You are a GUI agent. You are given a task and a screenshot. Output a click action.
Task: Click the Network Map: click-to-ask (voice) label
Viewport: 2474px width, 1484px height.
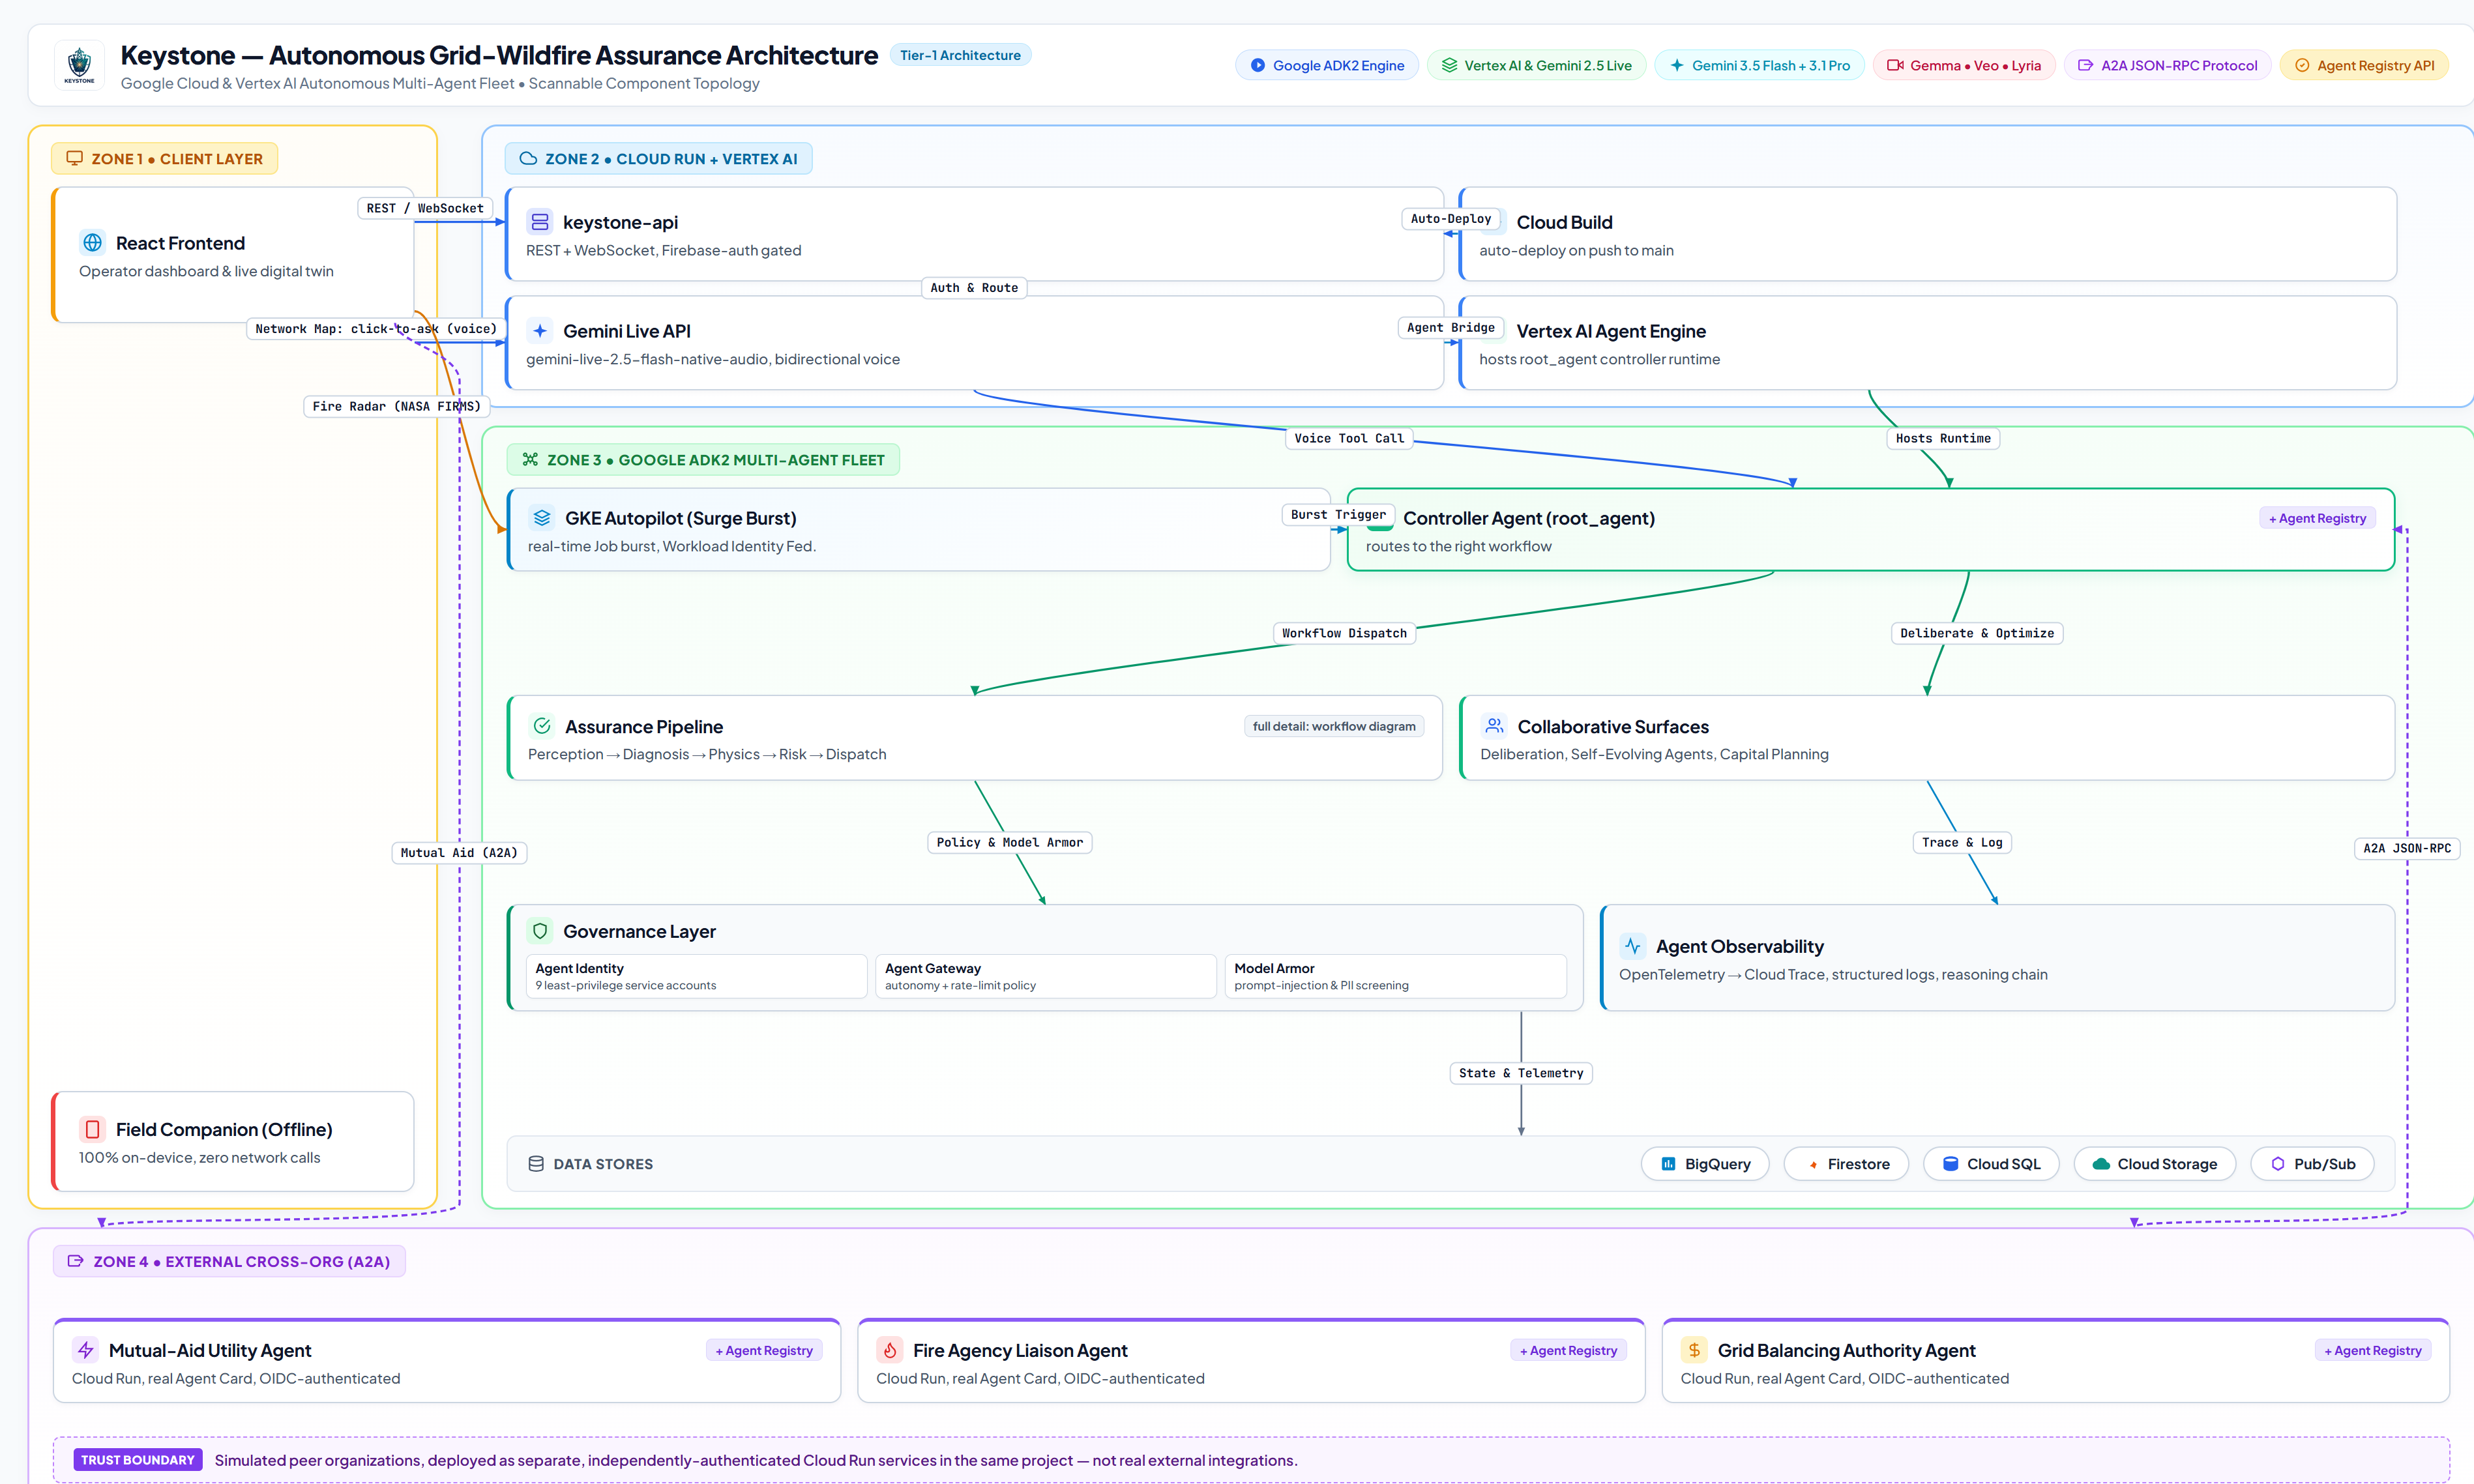pos(376,328)
